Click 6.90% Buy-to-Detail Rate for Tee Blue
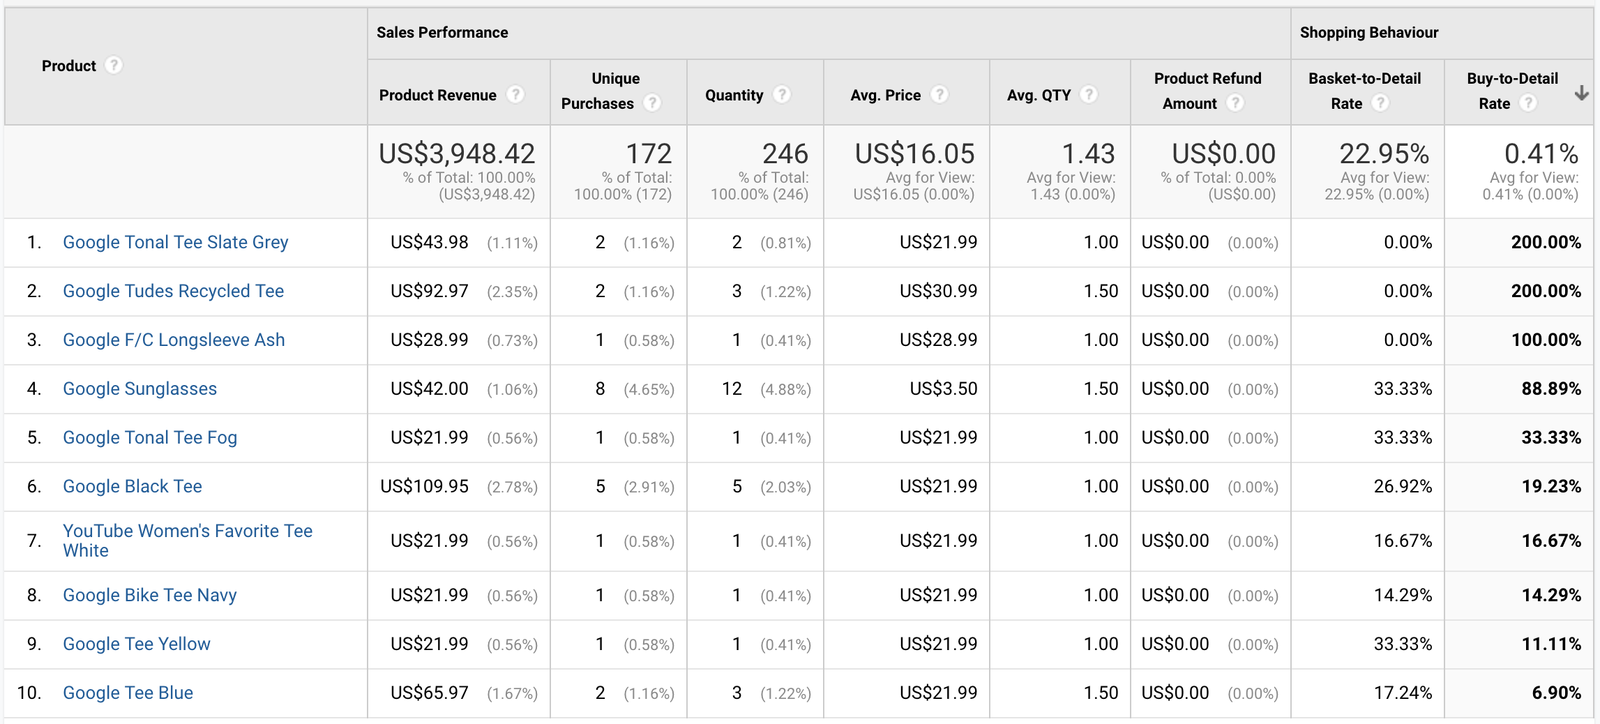The width and height of the screenshot is (1600, 724). [x=1556, y=693]
